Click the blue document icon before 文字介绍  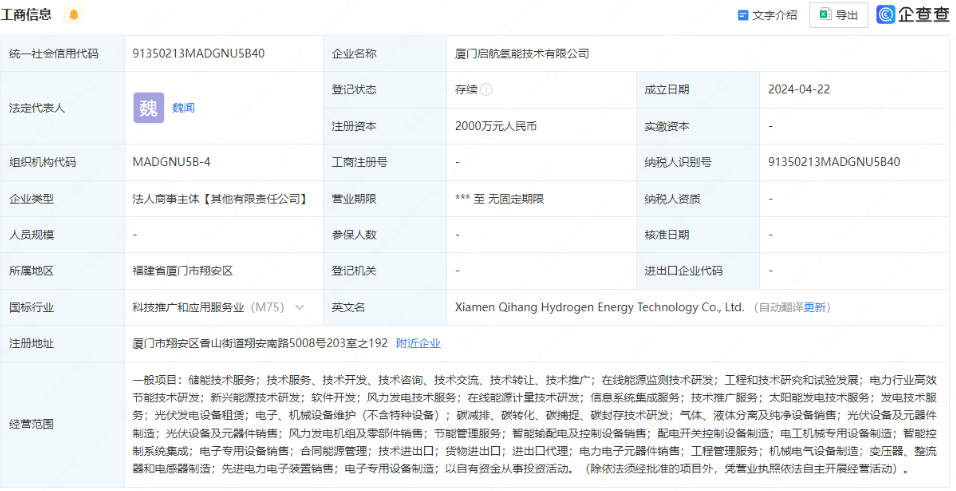click(x=743, y=15)
